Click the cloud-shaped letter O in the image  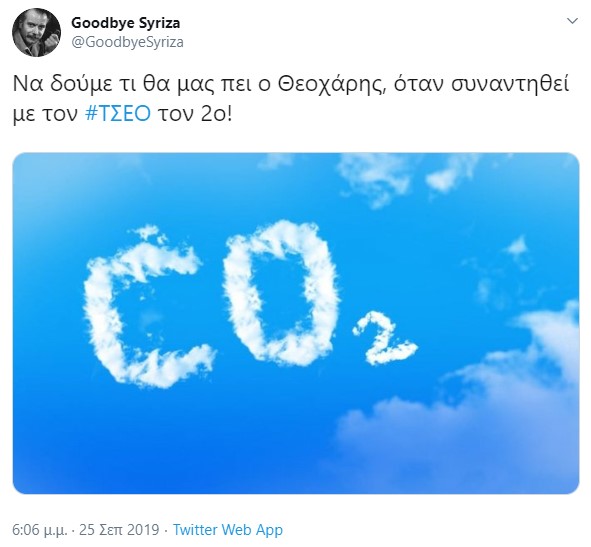pos(281,293)
